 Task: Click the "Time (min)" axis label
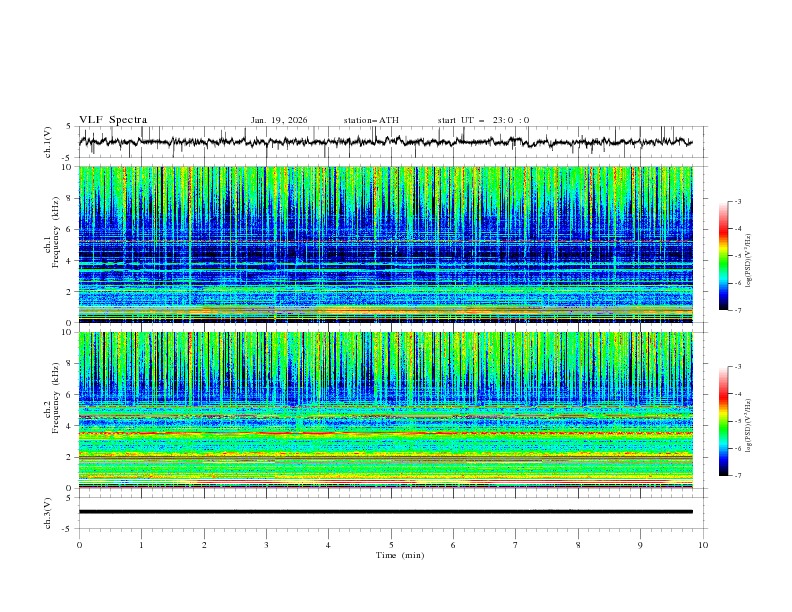(400, 555)
